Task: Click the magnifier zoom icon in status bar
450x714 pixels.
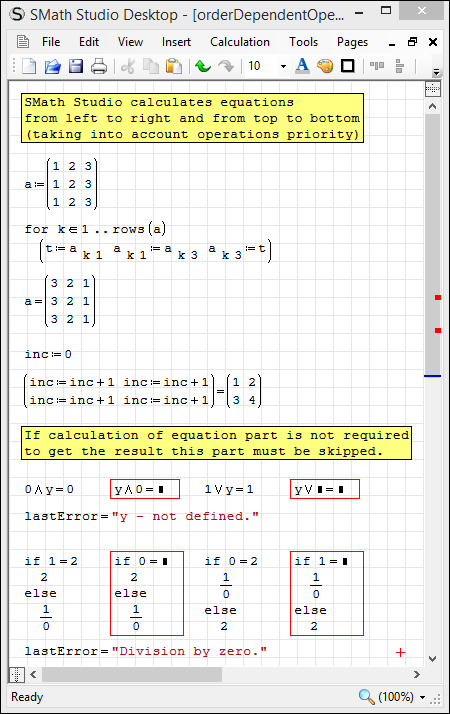Action: tap(366, 697)
